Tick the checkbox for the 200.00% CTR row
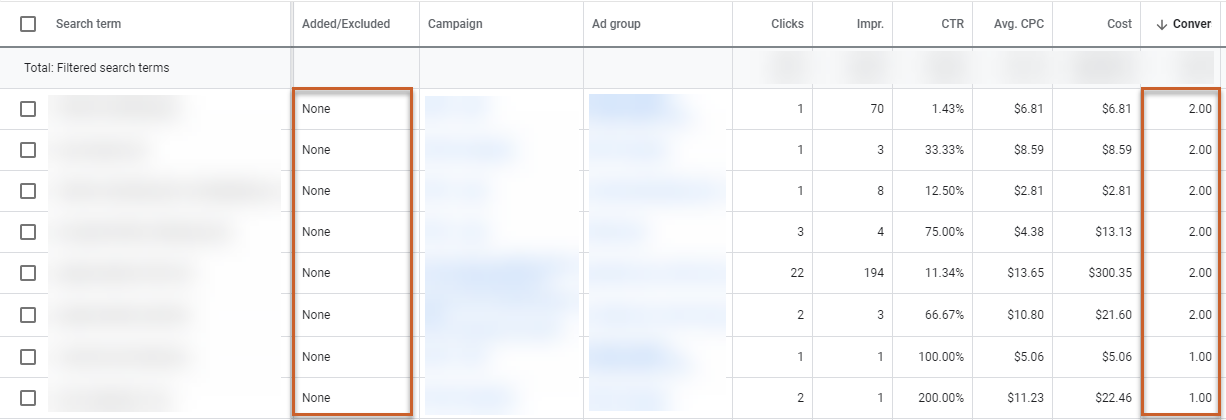The height and width of the screenshot is (420, 1226). (x=28, y=398)
